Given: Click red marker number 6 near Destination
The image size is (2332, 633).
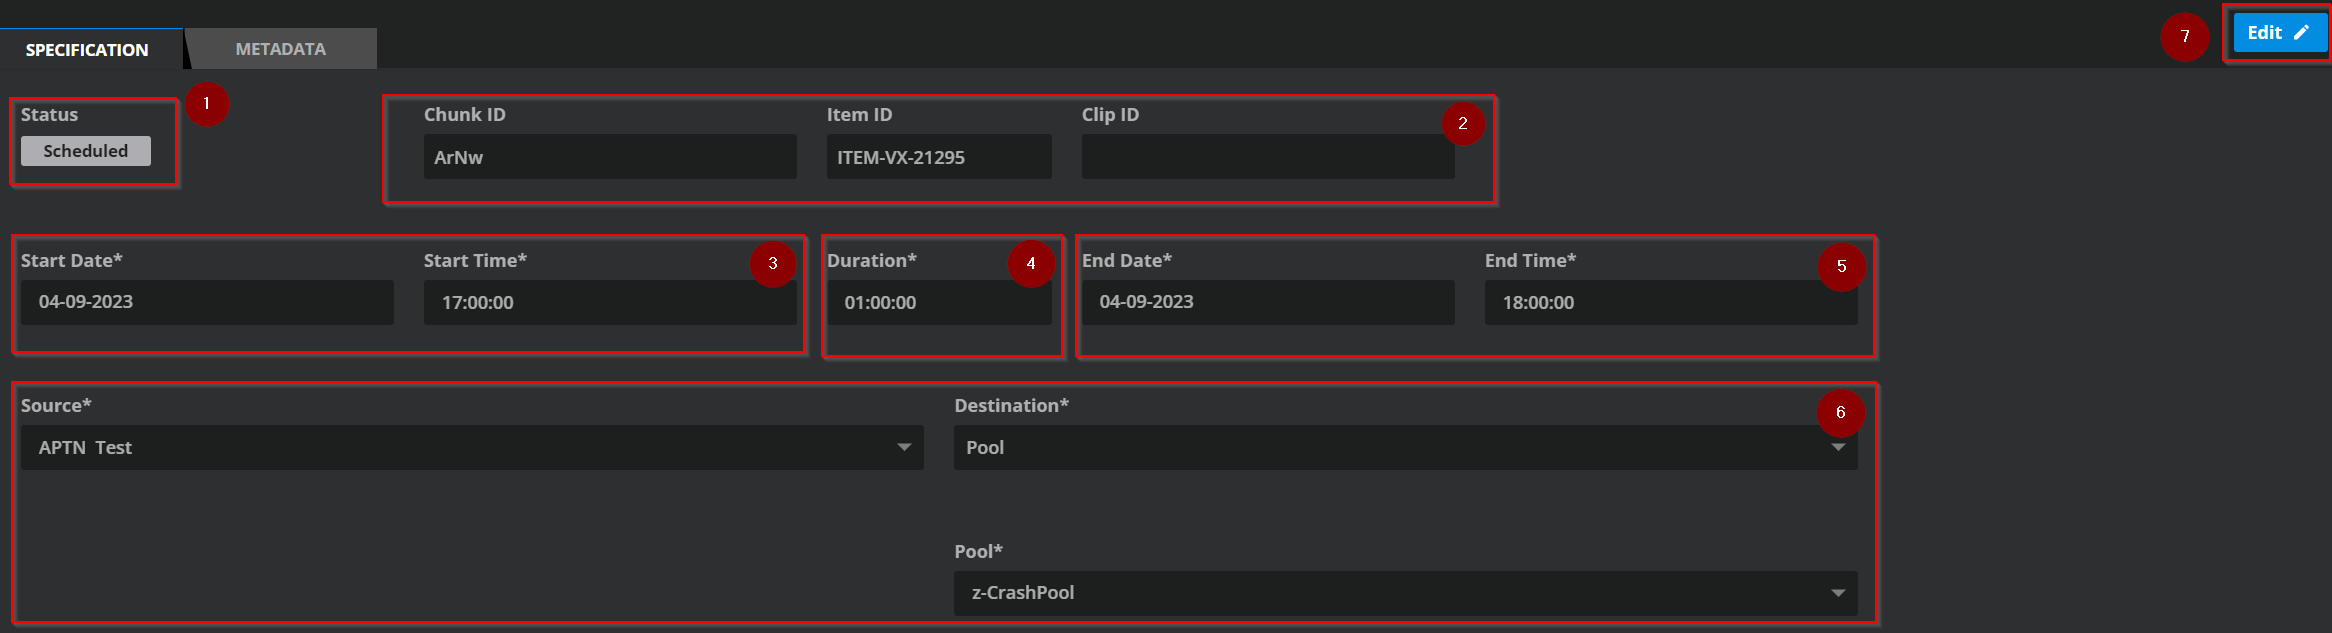Looking at the screenshot, I should point(1840,413).
